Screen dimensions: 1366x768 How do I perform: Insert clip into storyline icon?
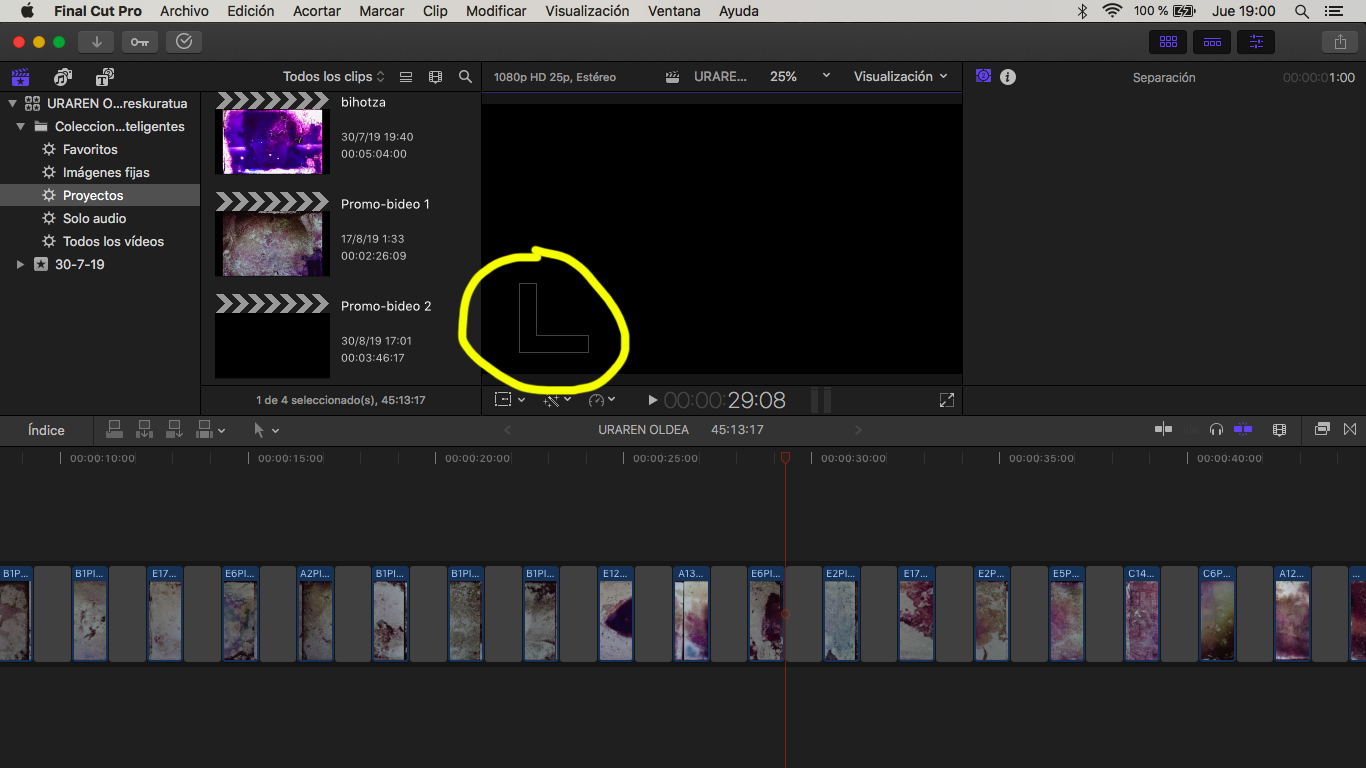point(145,430)
